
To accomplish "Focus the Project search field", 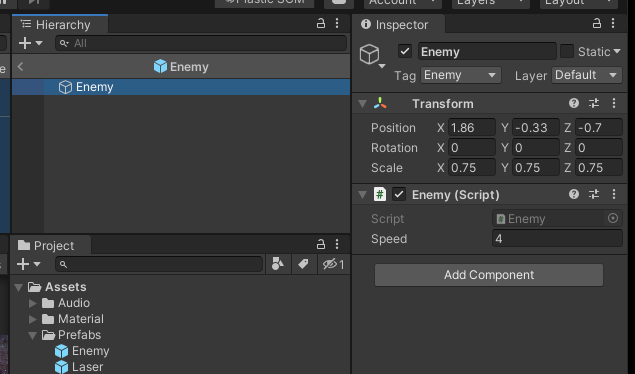I will 159,264.
